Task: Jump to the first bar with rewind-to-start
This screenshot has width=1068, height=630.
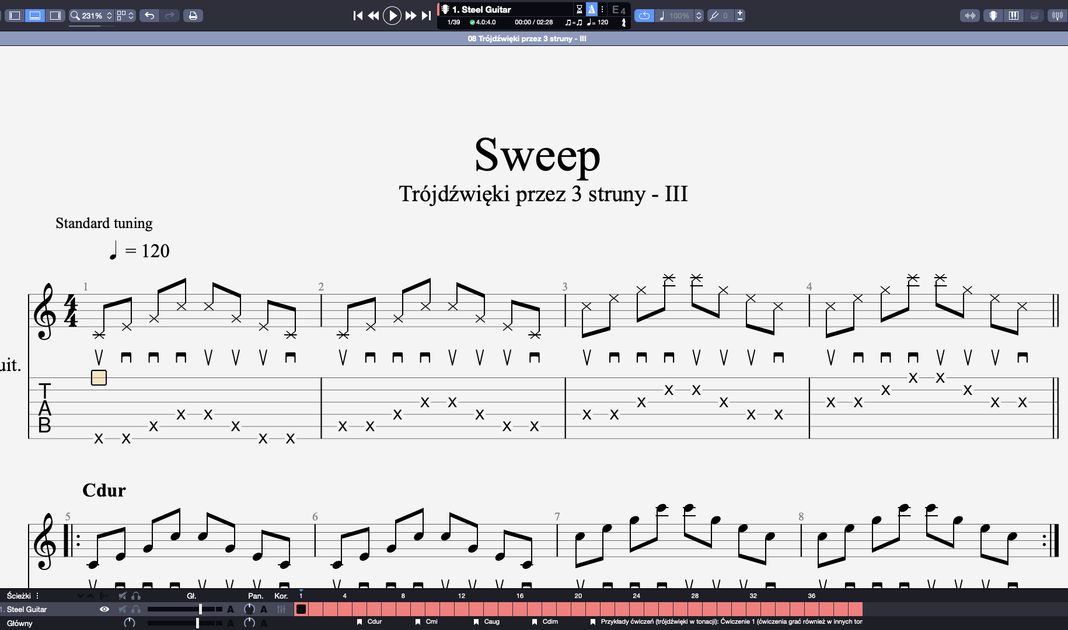Action: pyautogui.click(x=358, y=16)
